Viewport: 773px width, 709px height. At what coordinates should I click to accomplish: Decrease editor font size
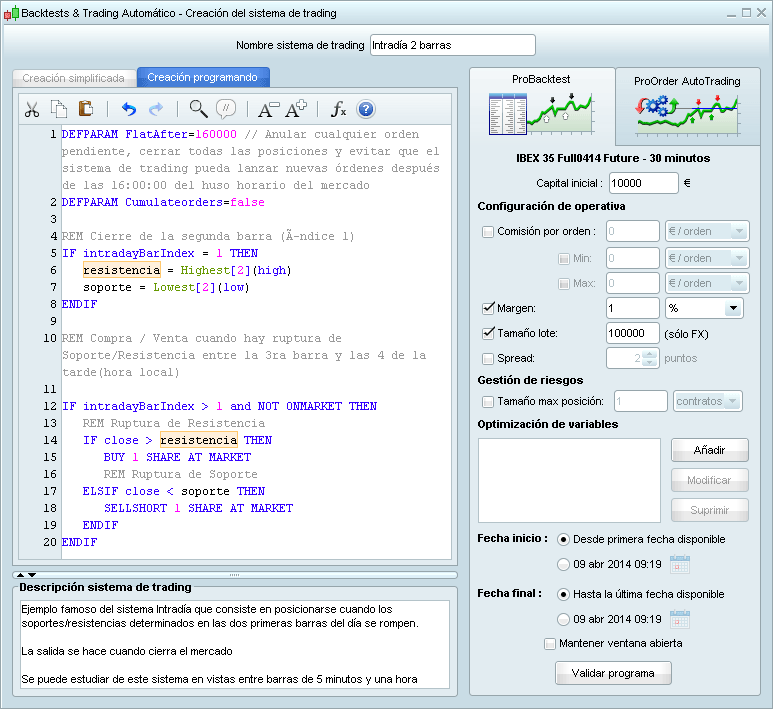[268, 110]
